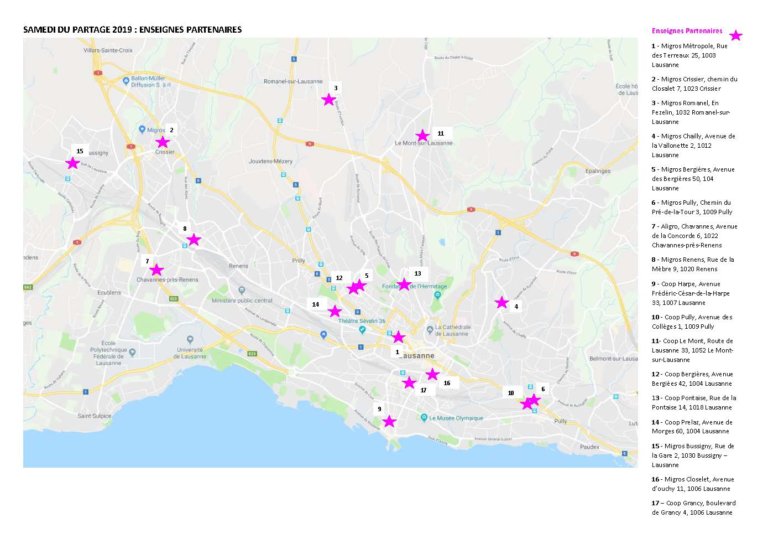Select legend entry '11 - Coop Le Mont'

693,350
